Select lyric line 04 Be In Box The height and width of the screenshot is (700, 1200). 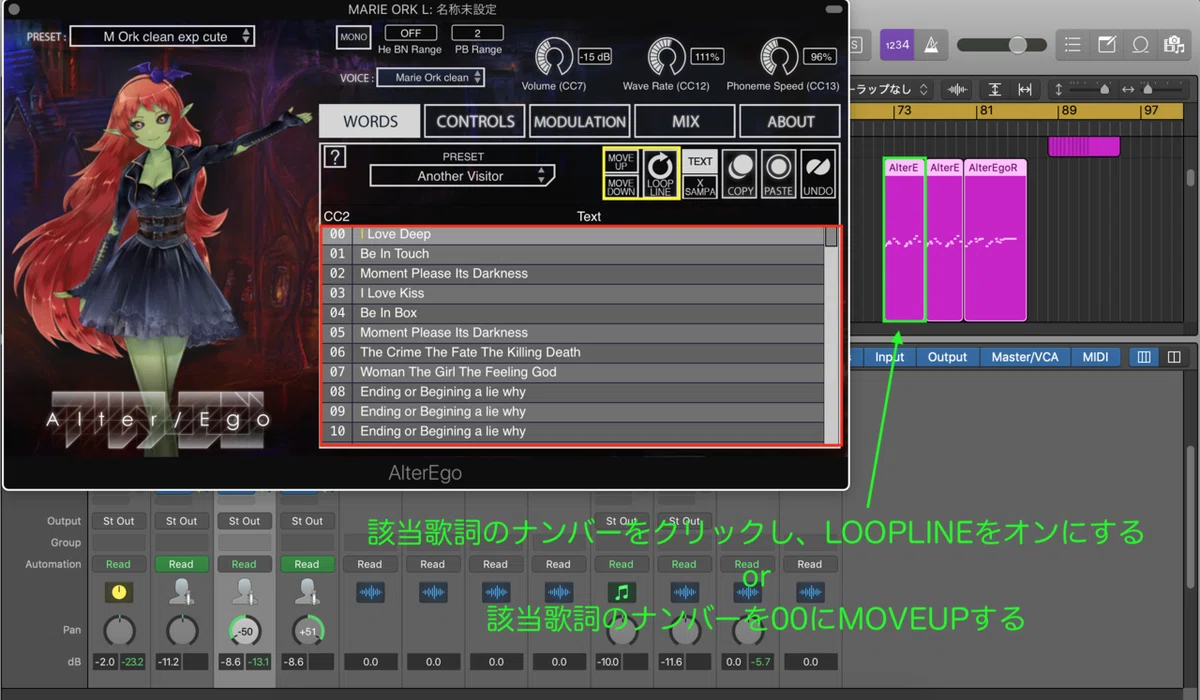click(x=574, y=313)
